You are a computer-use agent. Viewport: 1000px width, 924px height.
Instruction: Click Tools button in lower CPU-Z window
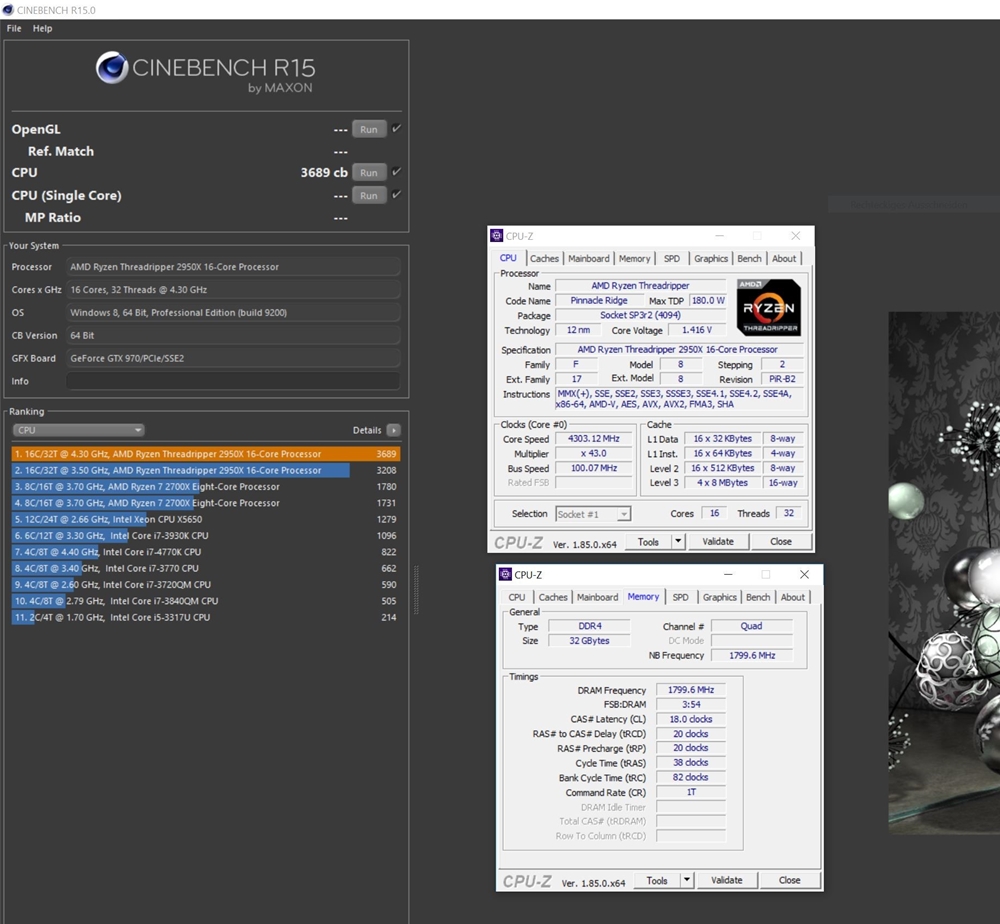click(657, 881)
